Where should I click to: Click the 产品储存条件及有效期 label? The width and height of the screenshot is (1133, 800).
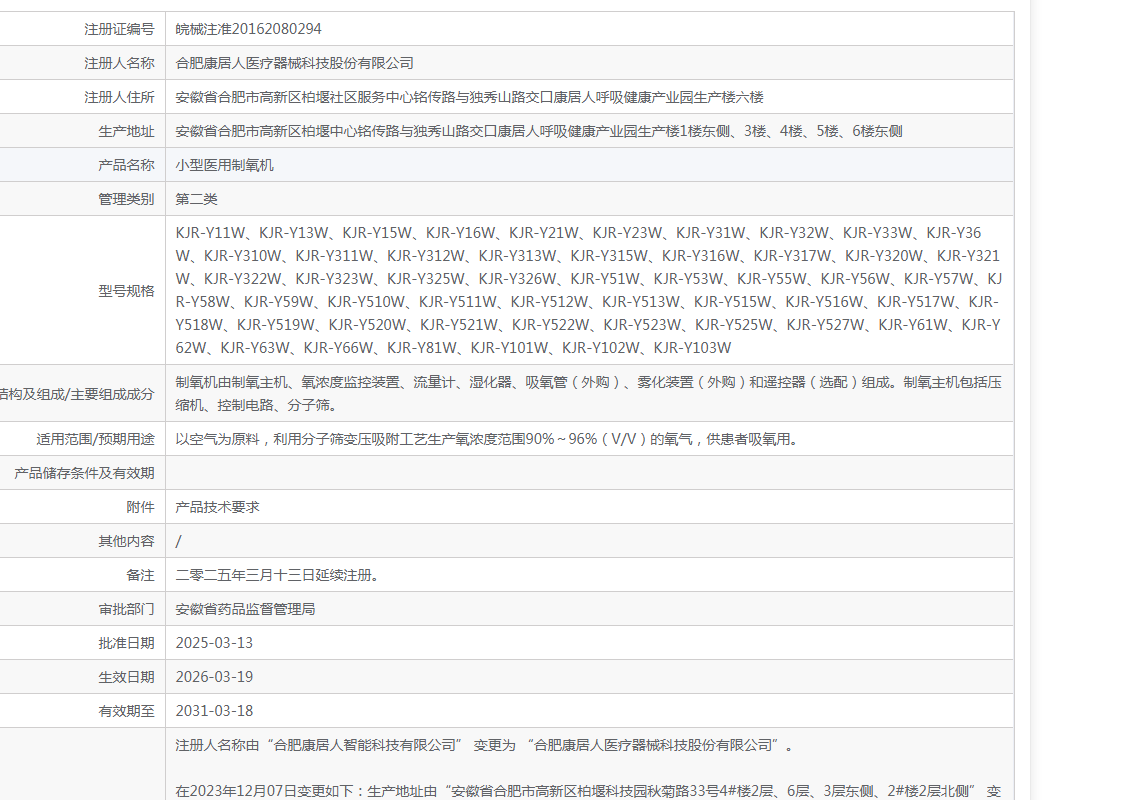pyautogui.click(x=85, y=473)
